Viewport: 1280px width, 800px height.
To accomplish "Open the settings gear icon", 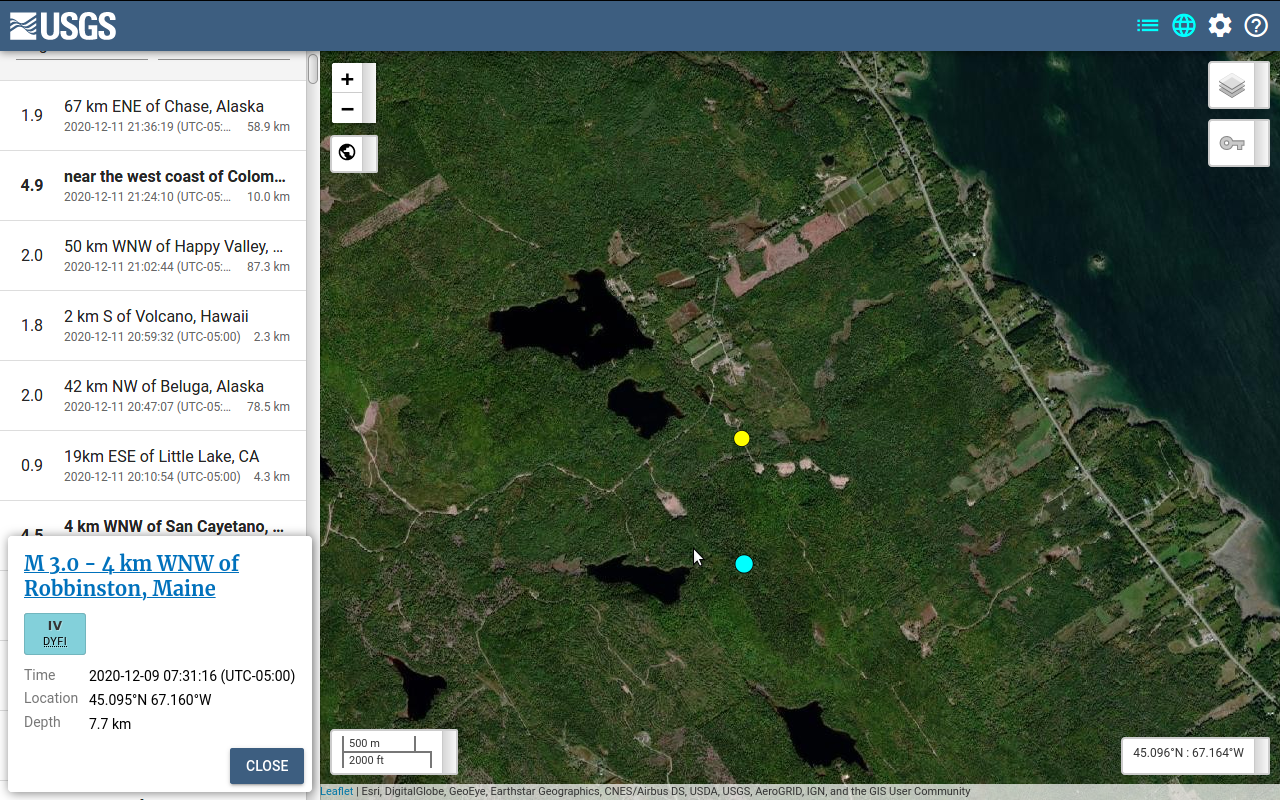I will (x=1220, y=25).
